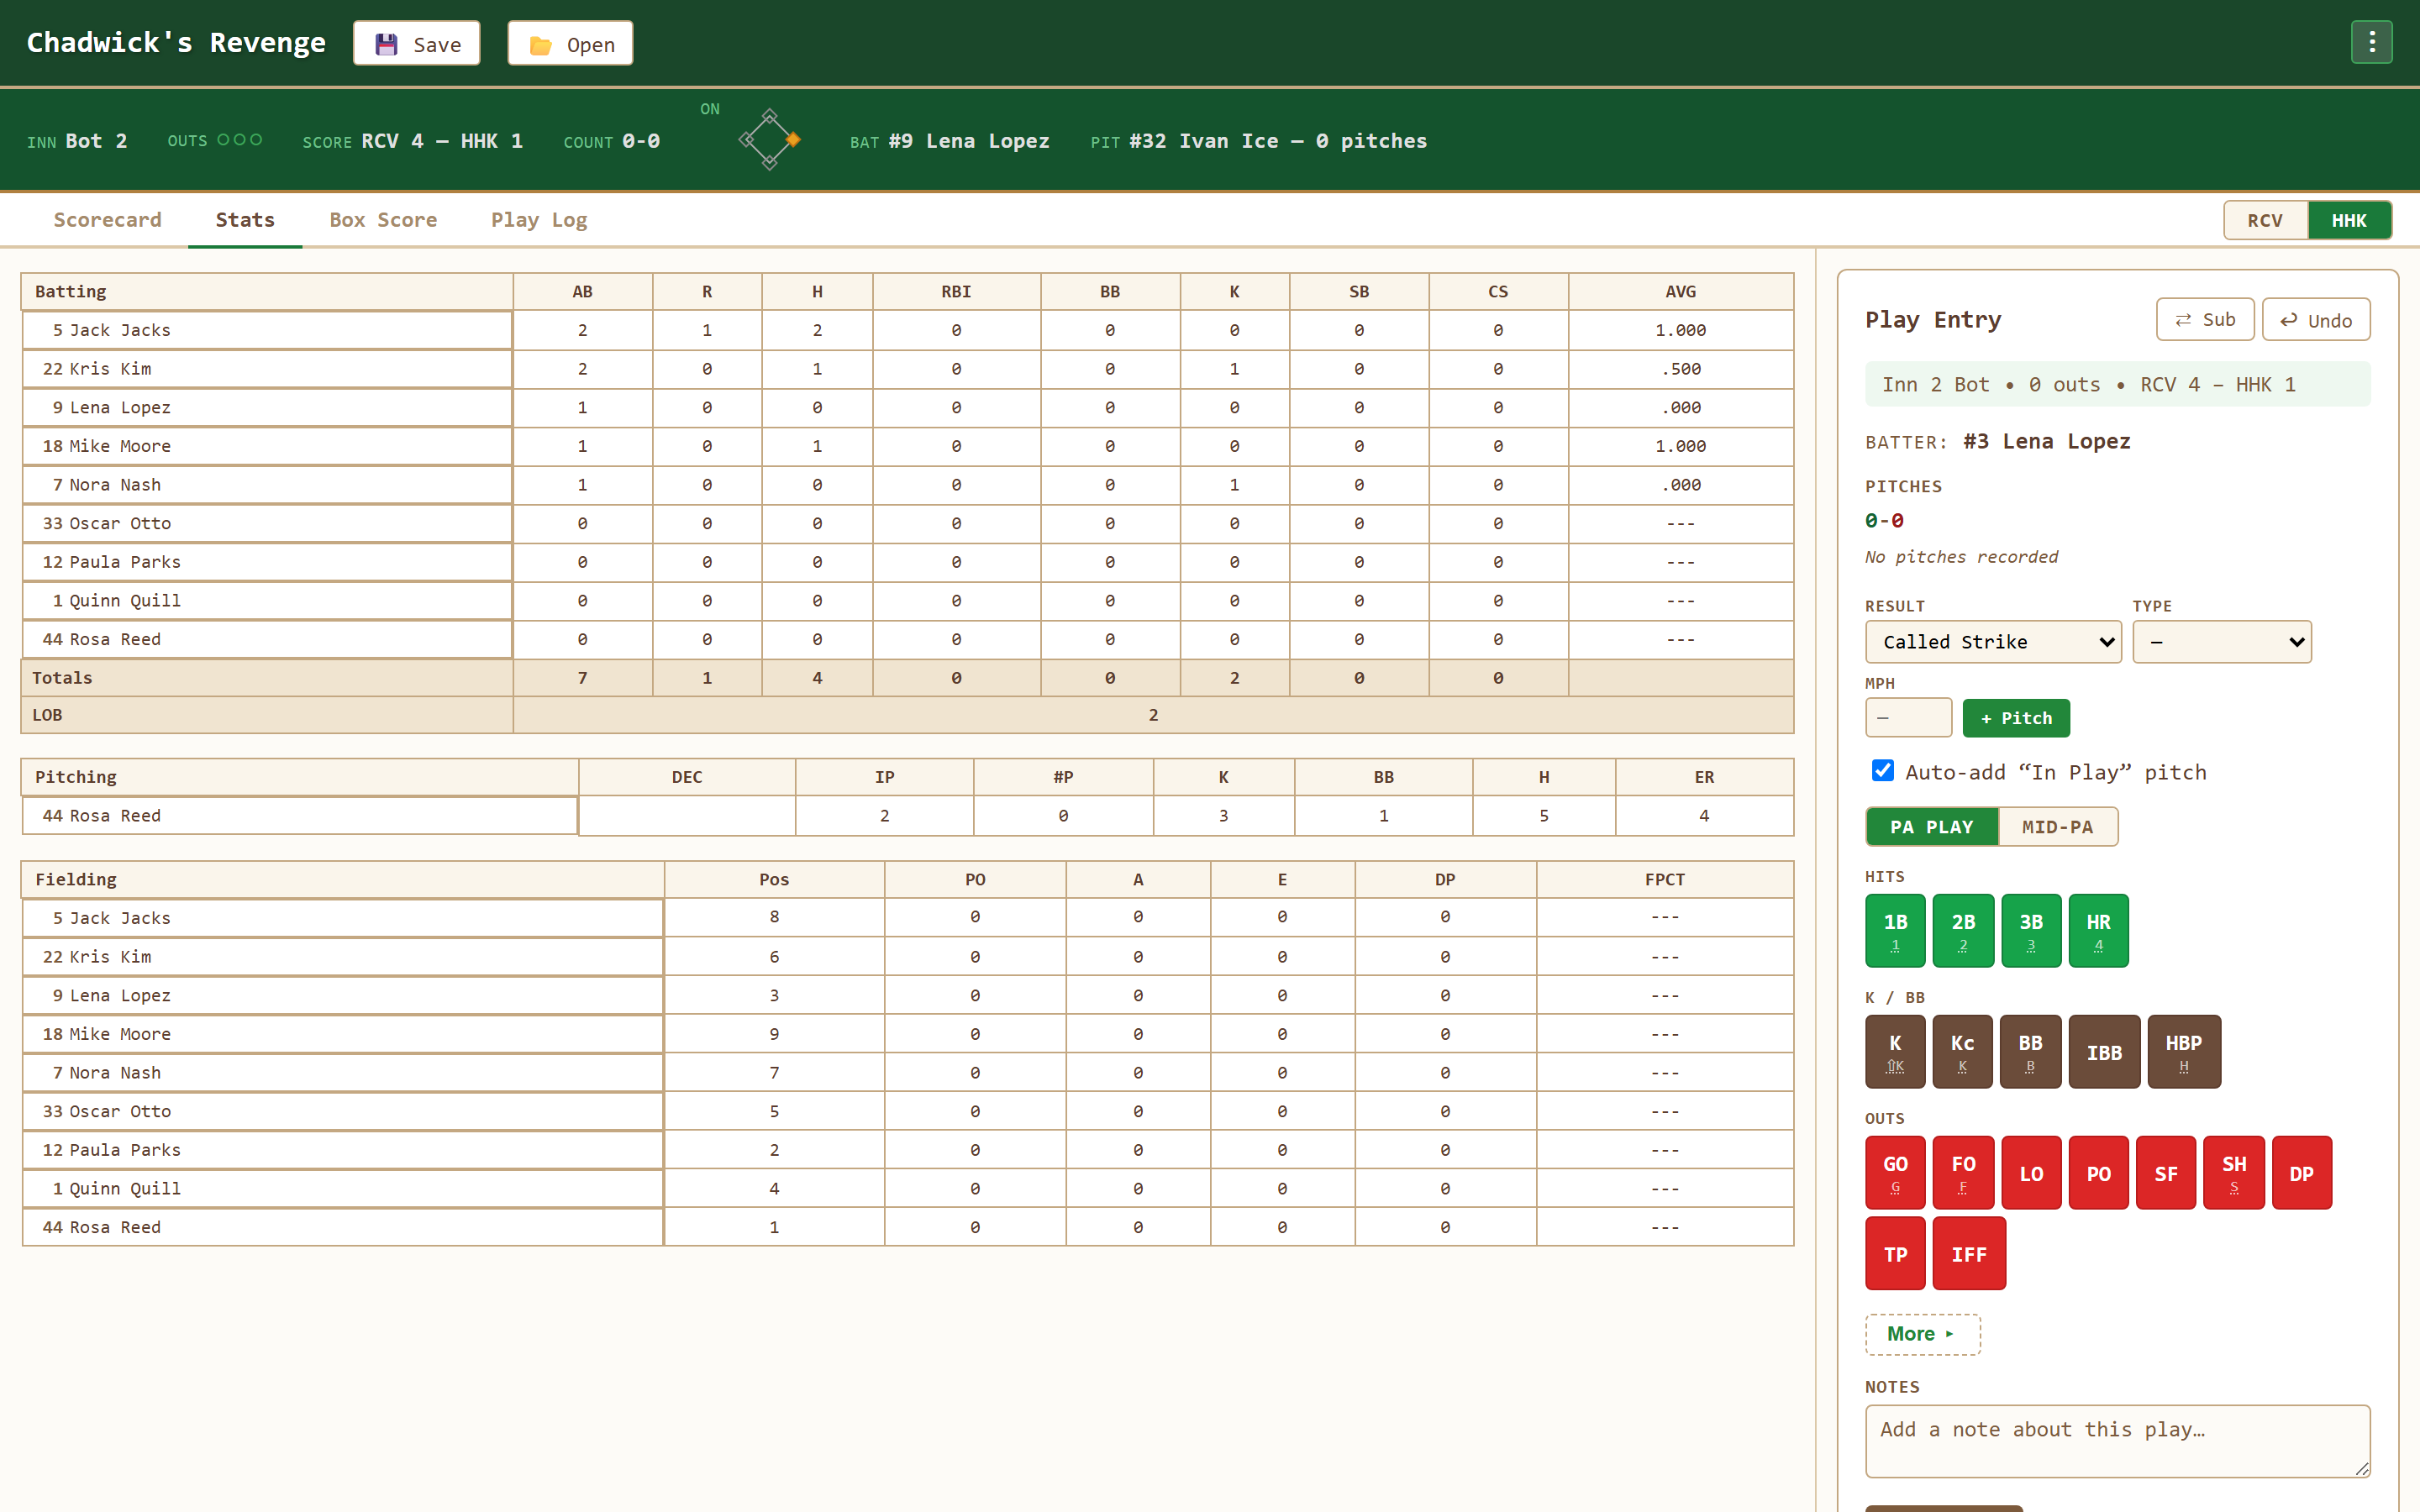
Task: Click the batter #9 Lena Lopez header
Action: pos(969,141)
